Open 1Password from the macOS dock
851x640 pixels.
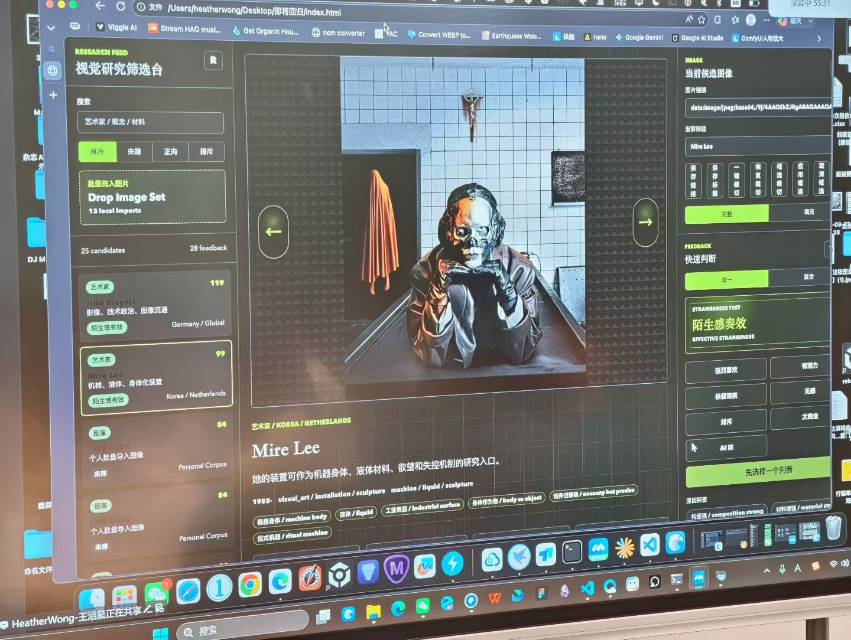(219, 588)
